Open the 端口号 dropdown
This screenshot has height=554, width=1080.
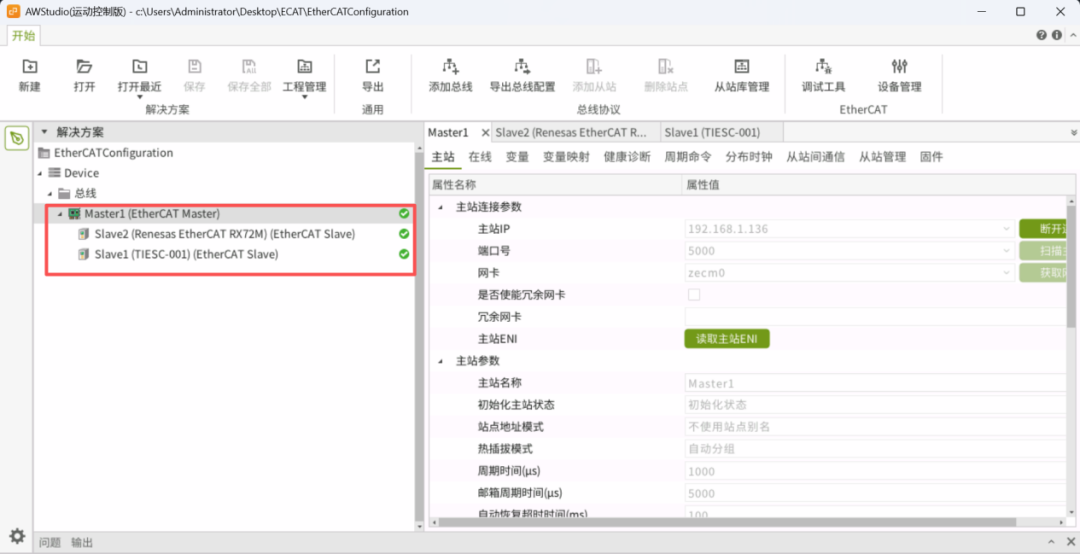pyautogui.click(x=1006, y=251)
